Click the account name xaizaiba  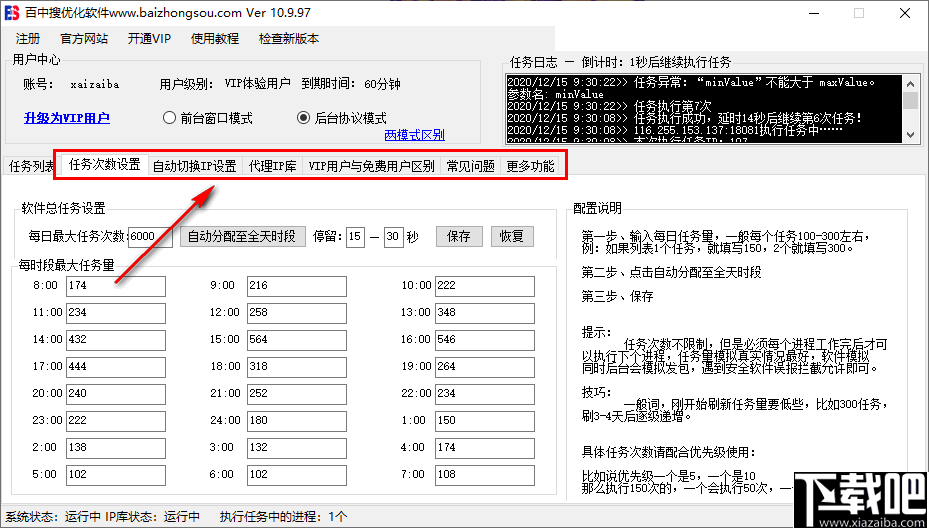pos(95,85)
